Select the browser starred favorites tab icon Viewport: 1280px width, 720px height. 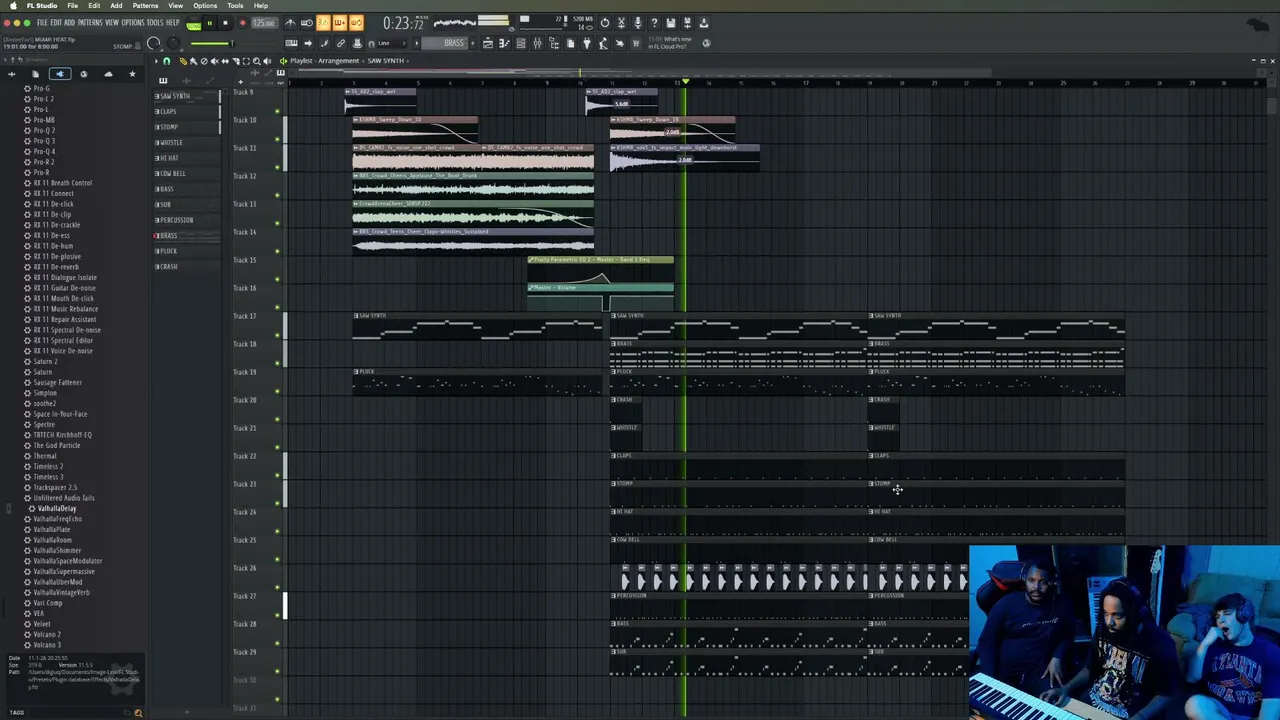tap(132, 74)
